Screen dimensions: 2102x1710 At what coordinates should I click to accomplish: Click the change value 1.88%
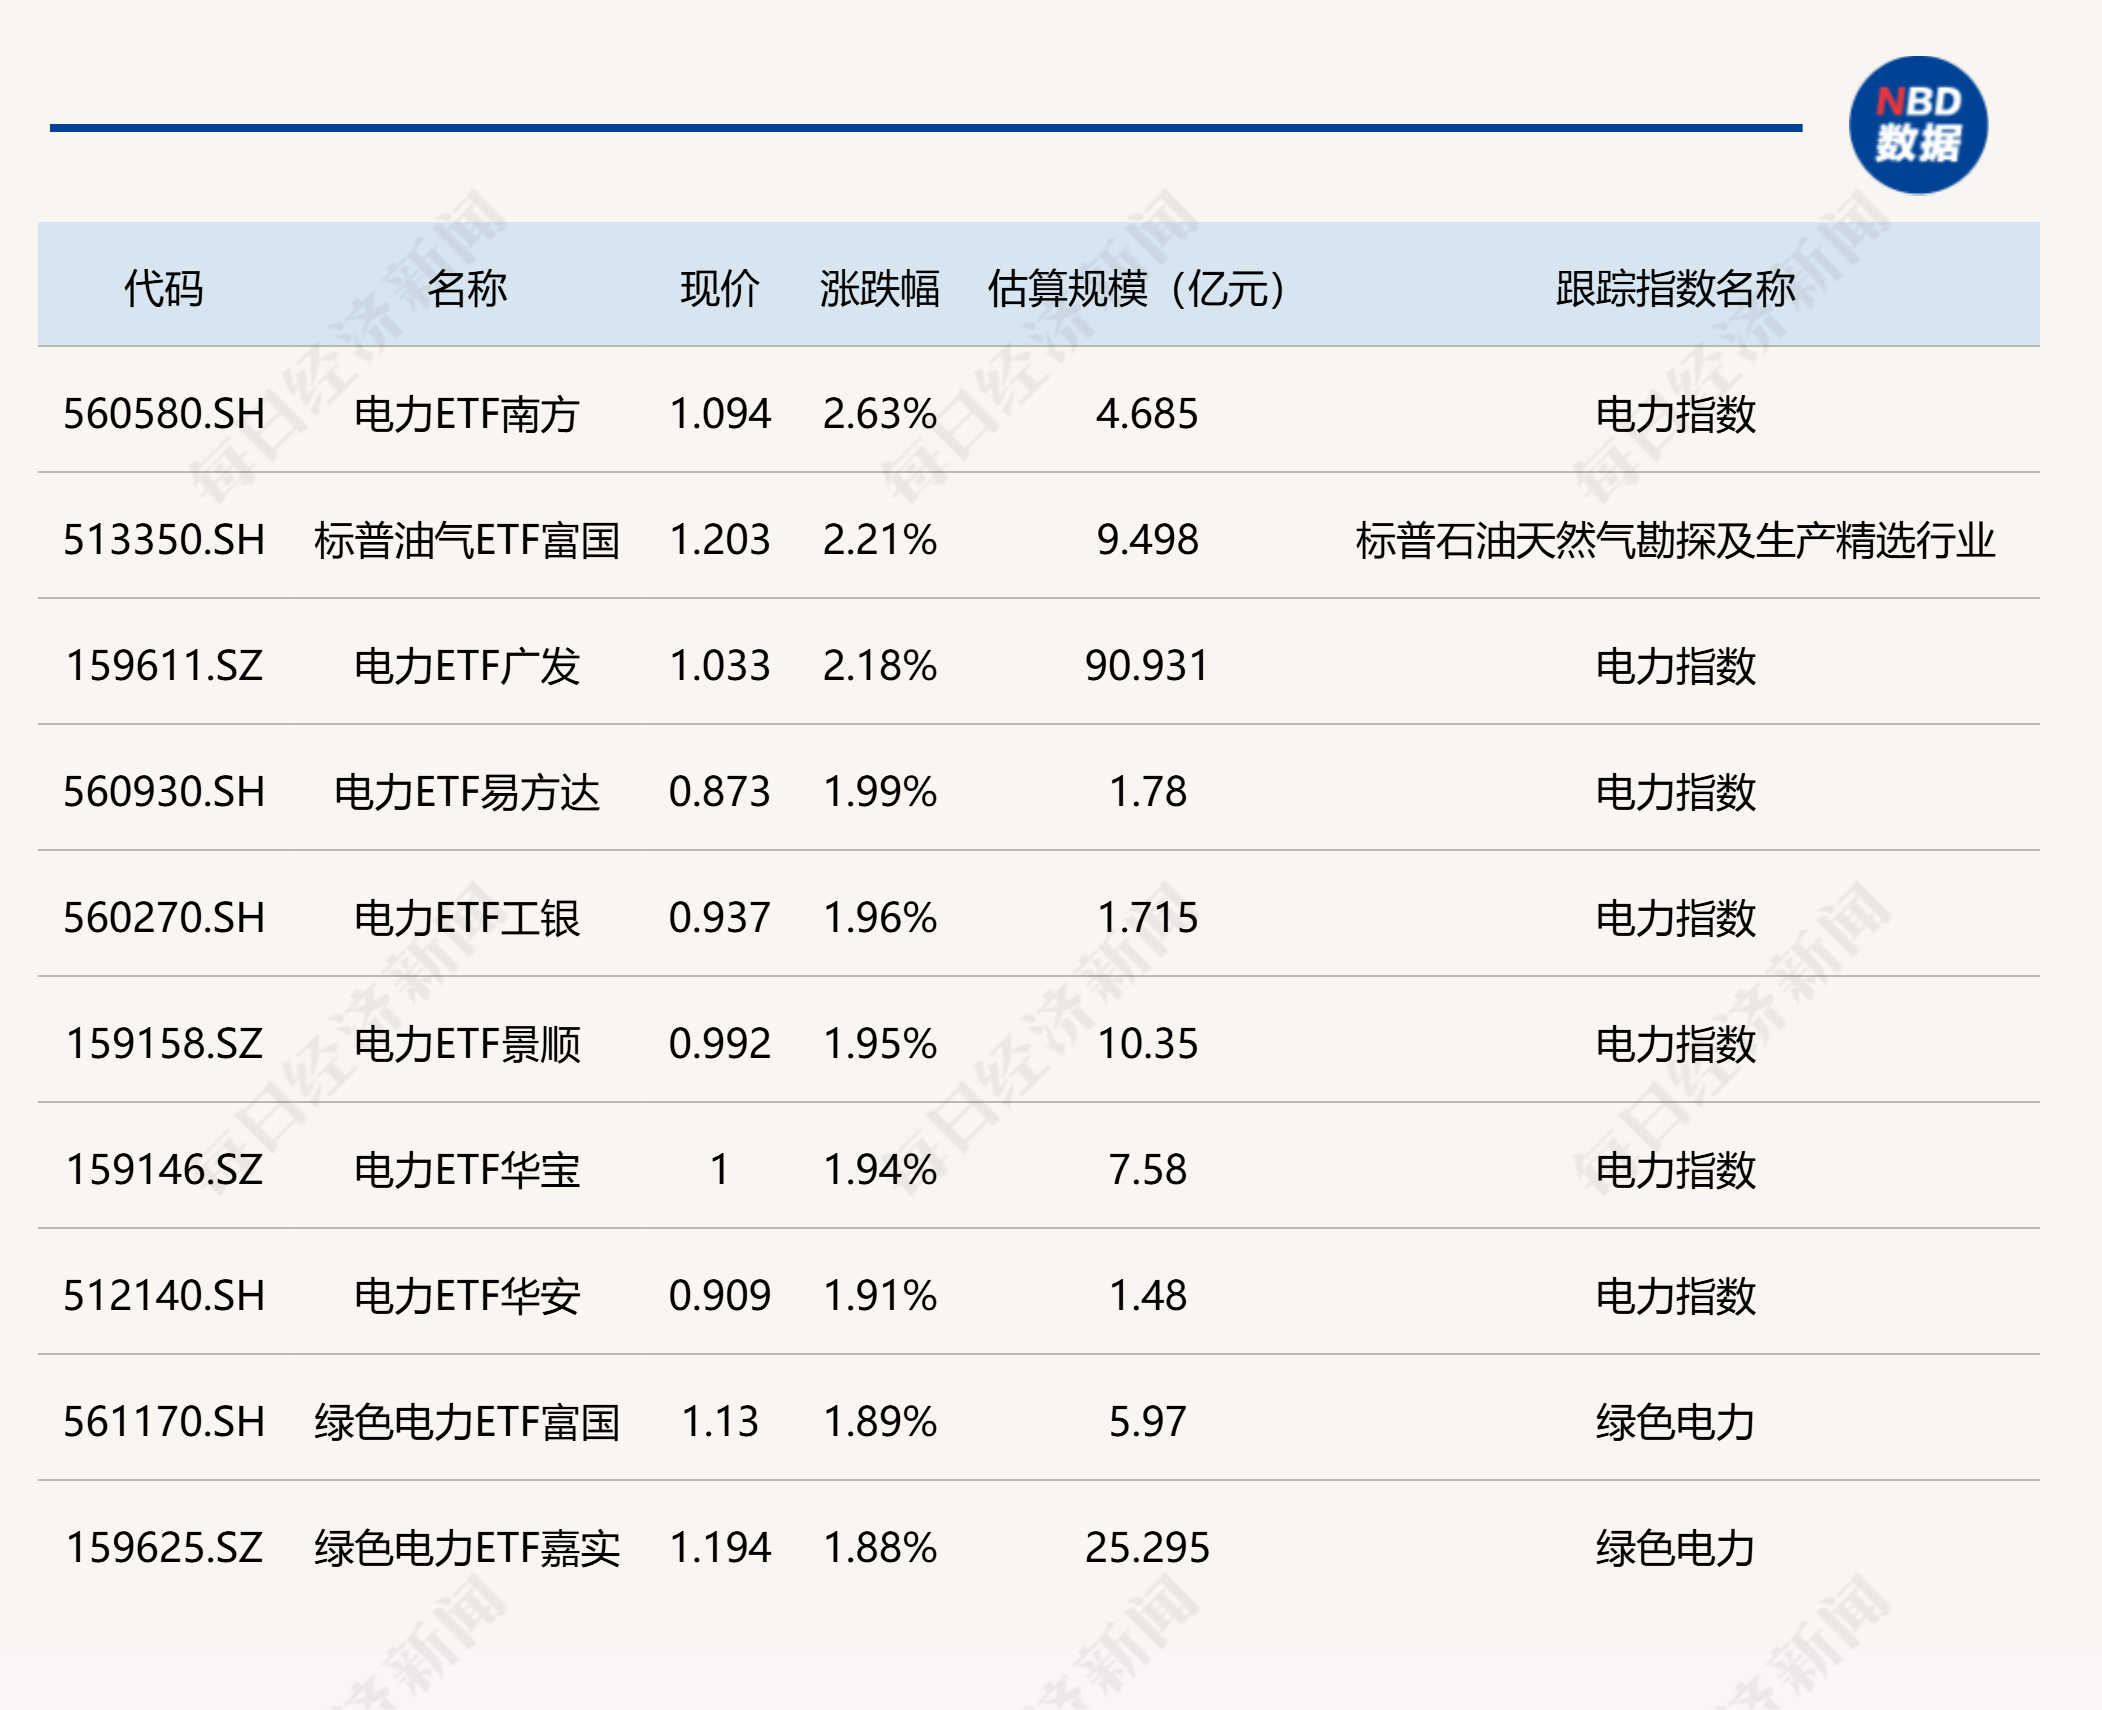click(880, 1548)
